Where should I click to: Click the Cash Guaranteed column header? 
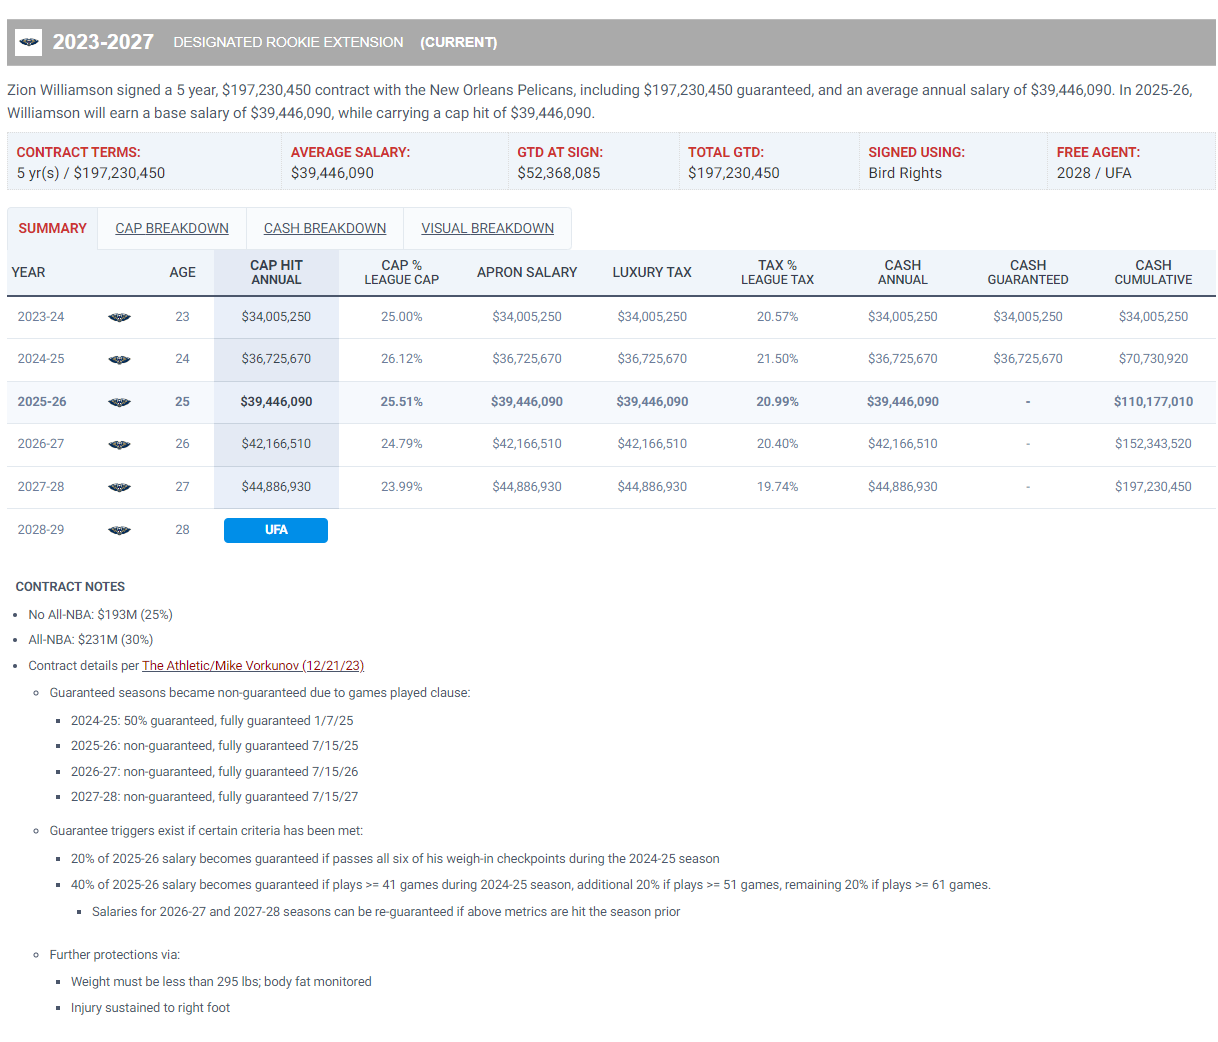pos(1028,272)
